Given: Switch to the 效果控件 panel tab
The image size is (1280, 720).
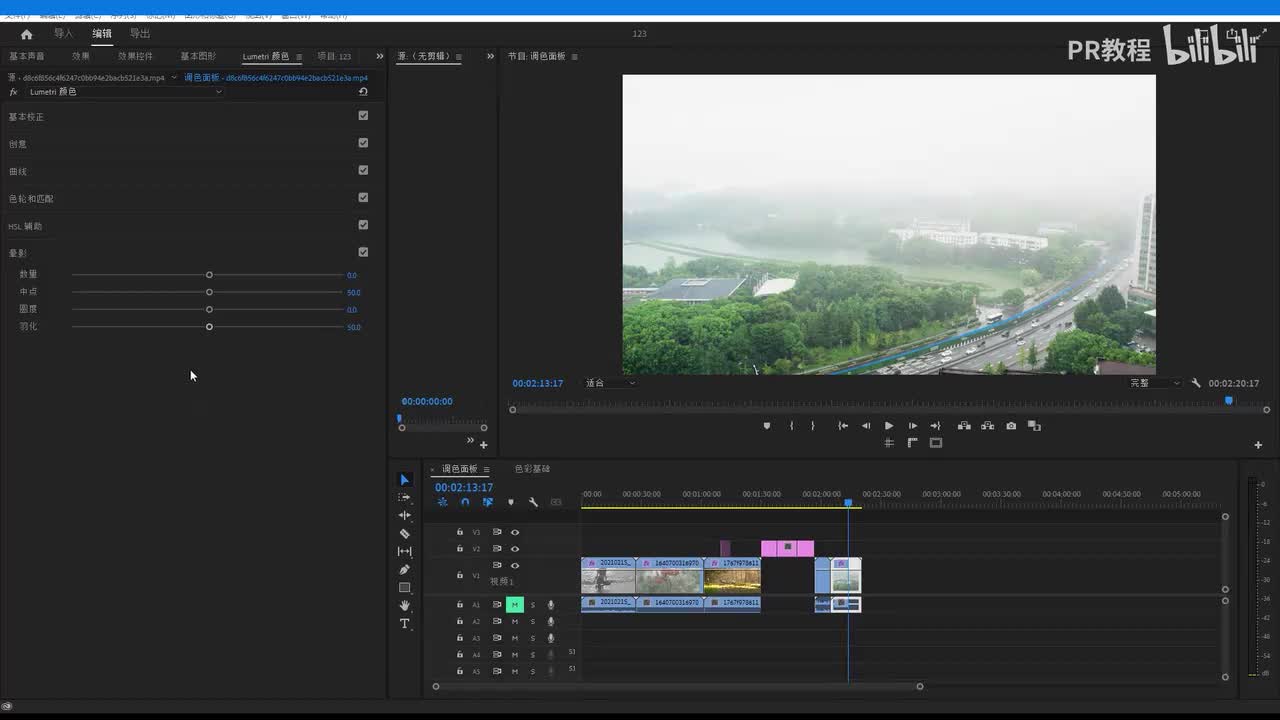Looking at the screenshot, I should click(135, 57).
